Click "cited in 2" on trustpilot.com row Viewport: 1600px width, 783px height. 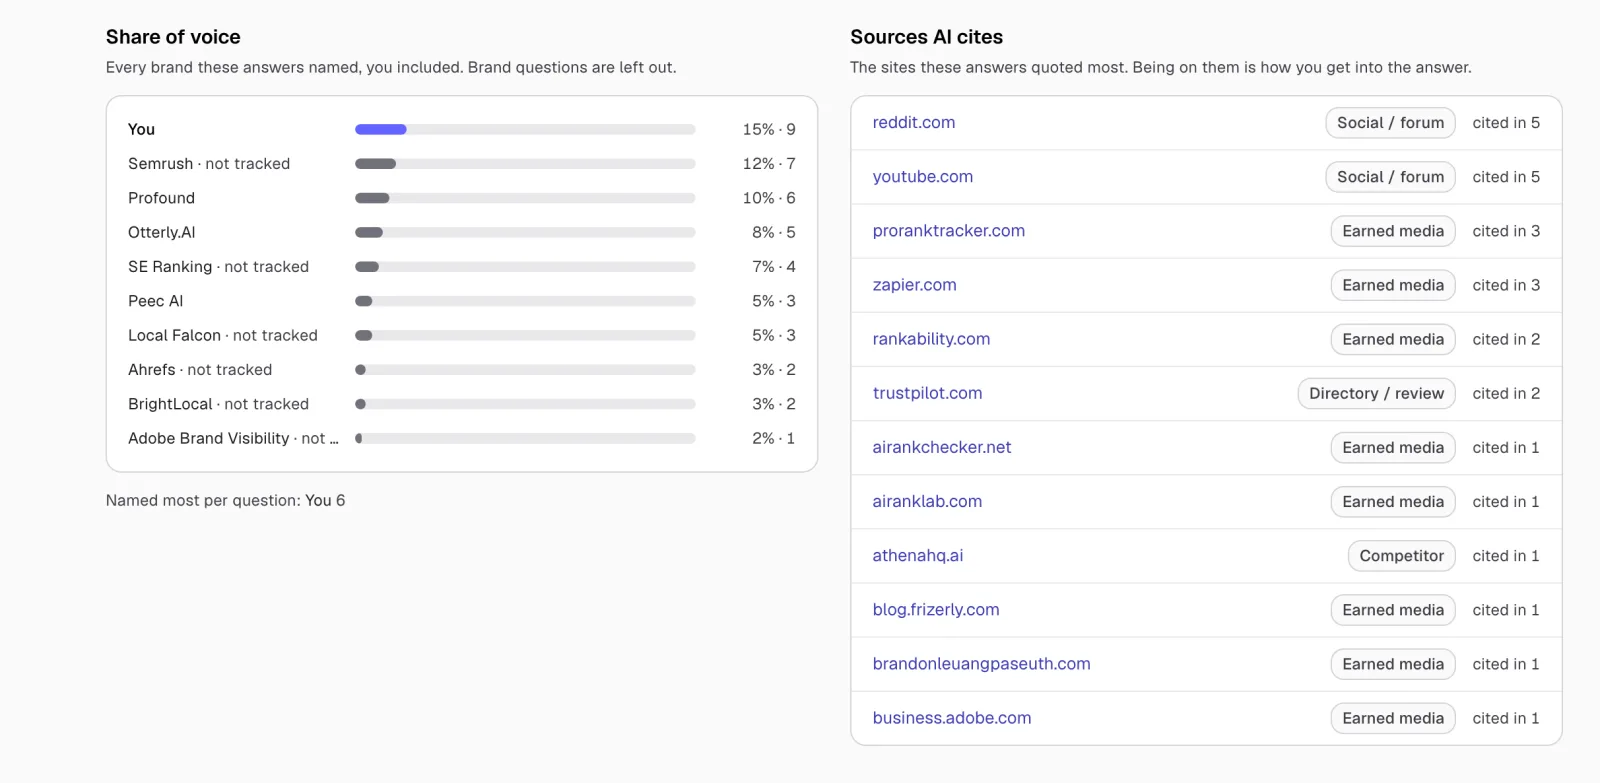point(1506,393)
